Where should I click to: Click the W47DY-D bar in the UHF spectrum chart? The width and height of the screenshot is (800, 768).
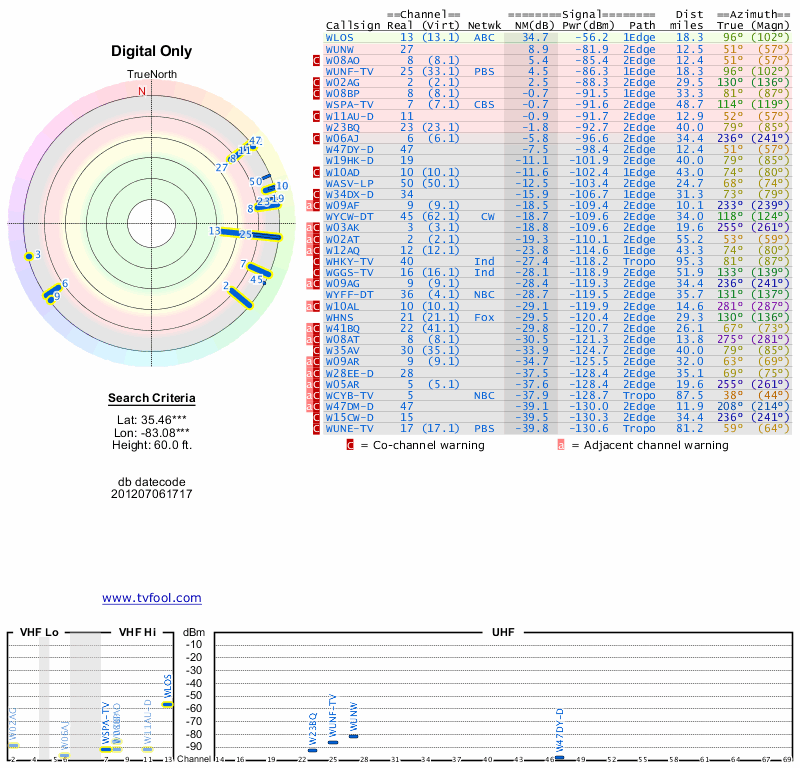559,757
